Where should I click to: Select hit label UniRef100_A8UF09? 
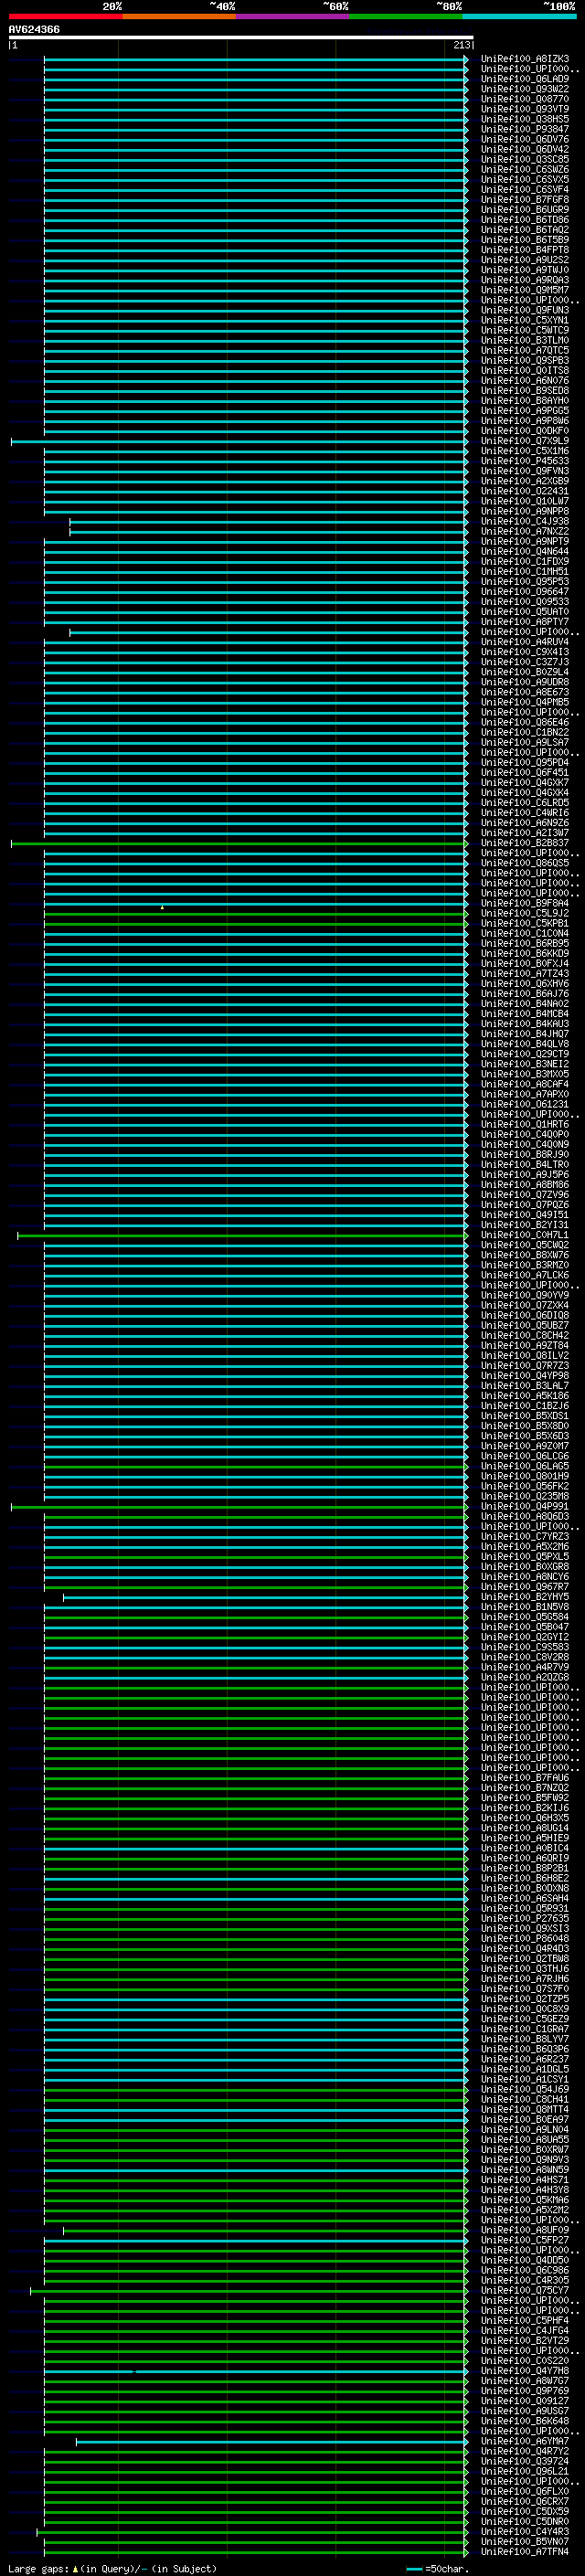525,2230
